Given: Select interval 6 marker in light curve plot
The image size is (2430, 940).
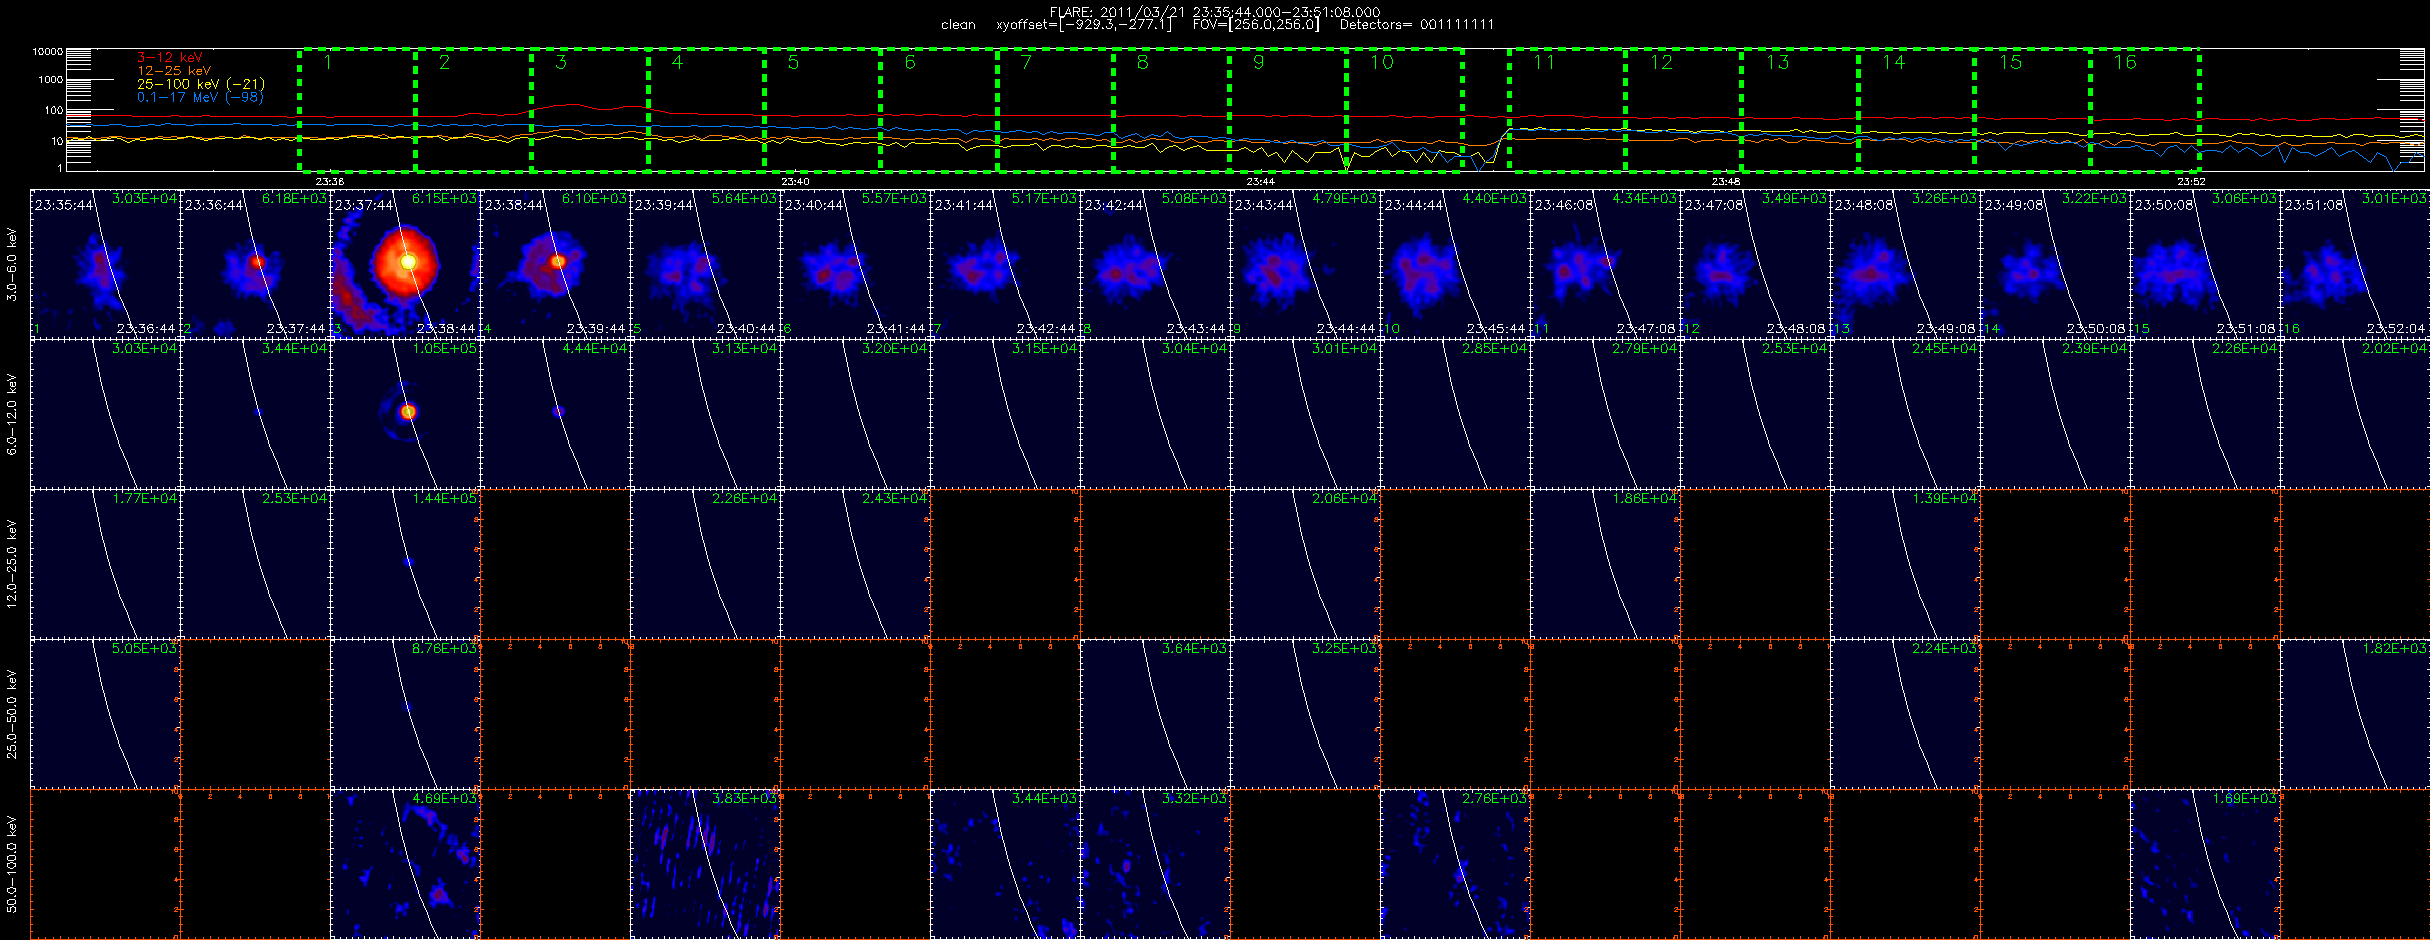Looking at the screenshot, I should click(910, 62).
